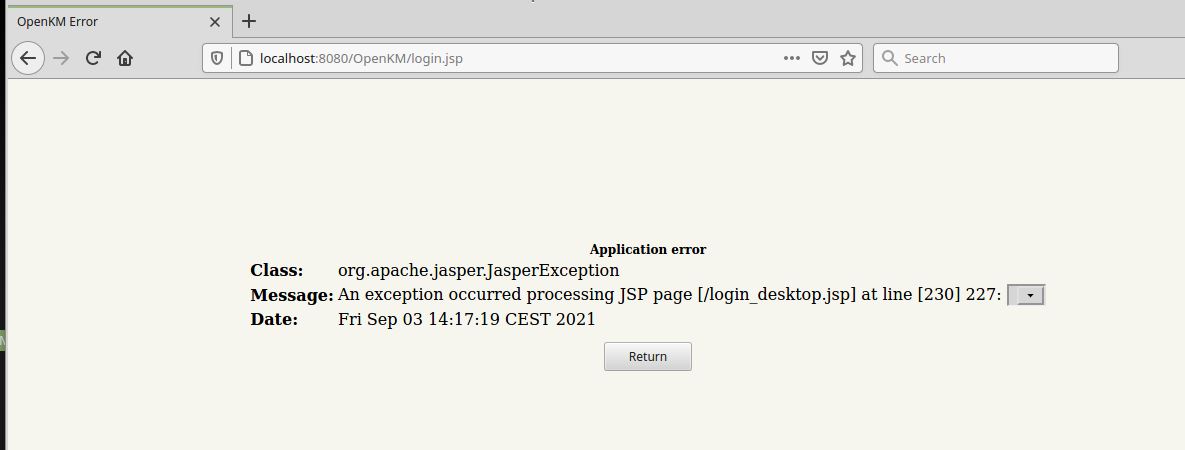The image size is (1185, 450).
Task: Click the magnifier icon in search box
Action: [889, 58]
